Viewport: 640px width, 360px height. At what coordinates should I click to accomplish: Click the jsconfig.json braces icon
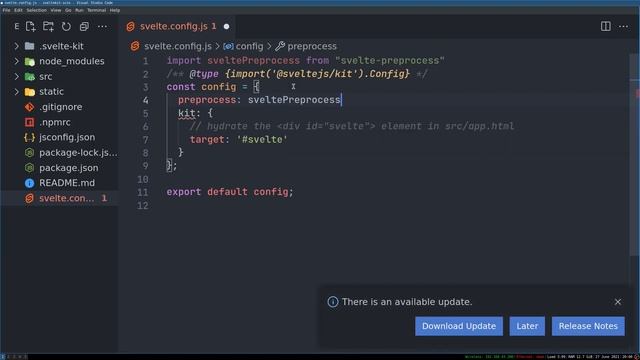click(29, 137)
